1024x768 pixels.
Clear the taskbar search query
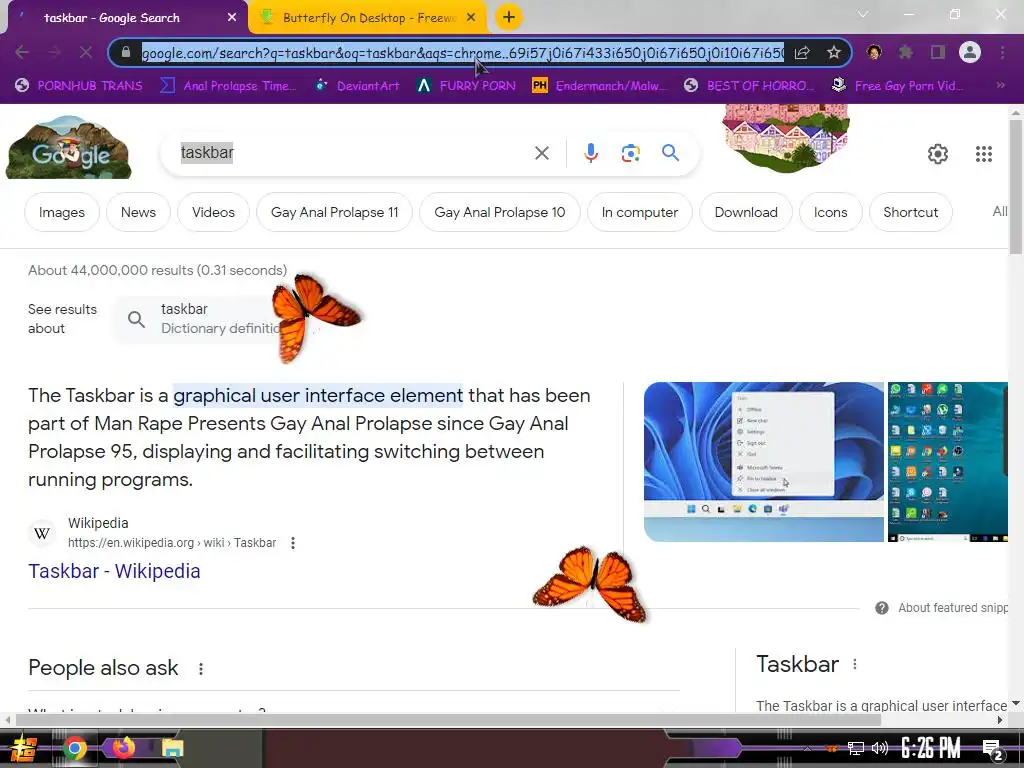tap(541, 153)
